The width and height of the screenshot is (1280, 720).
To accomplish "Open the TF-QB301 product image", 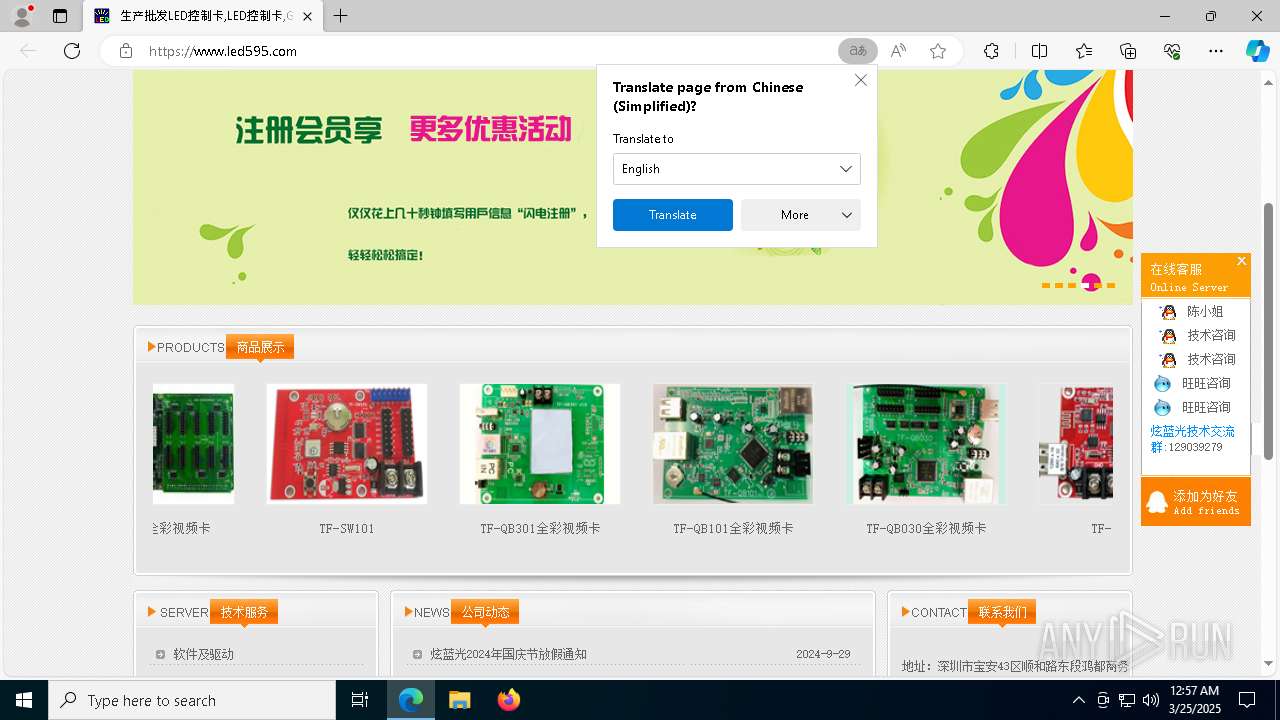I will 540,444.
